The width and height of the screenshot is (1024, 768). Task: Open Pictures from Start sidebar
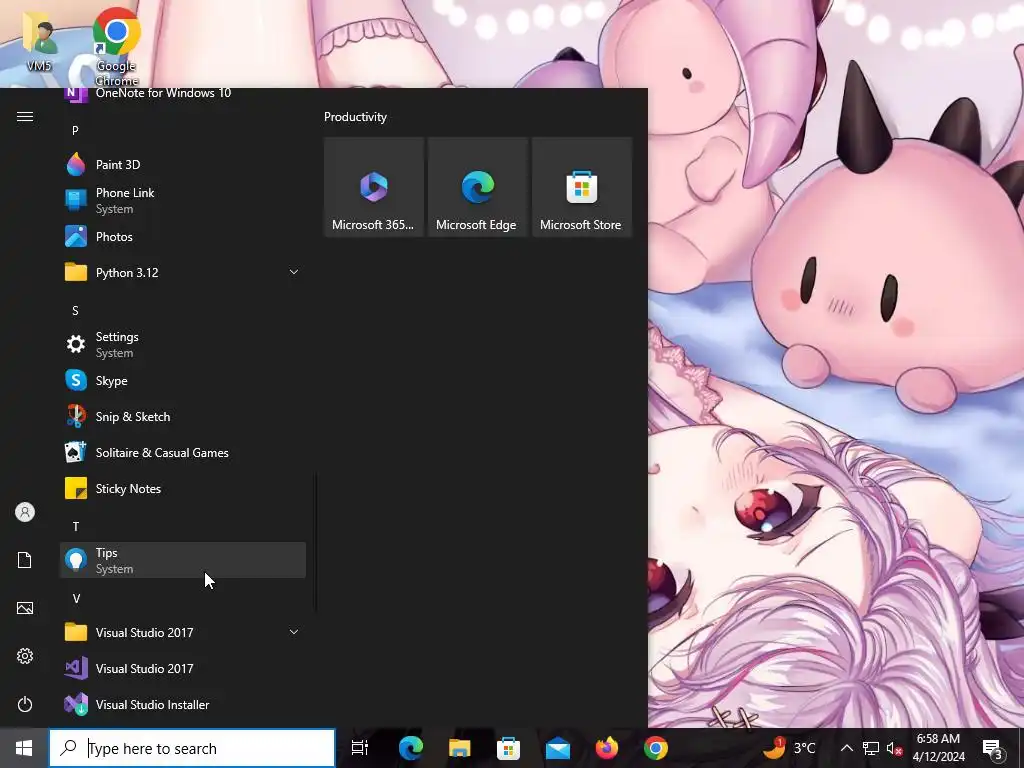tap(25, 608)
